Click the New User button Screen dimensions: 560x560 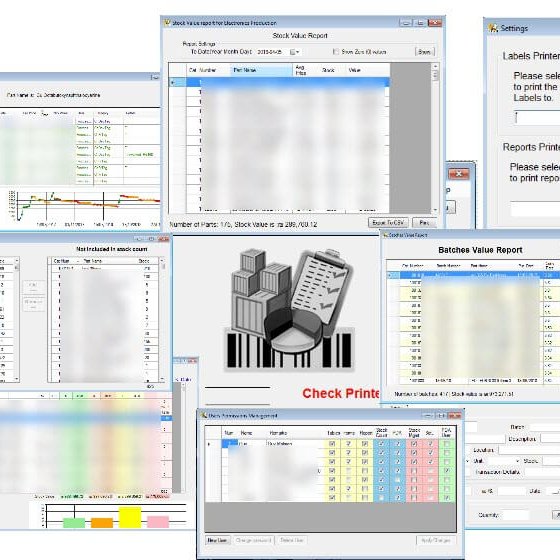(x=217, y=540)
